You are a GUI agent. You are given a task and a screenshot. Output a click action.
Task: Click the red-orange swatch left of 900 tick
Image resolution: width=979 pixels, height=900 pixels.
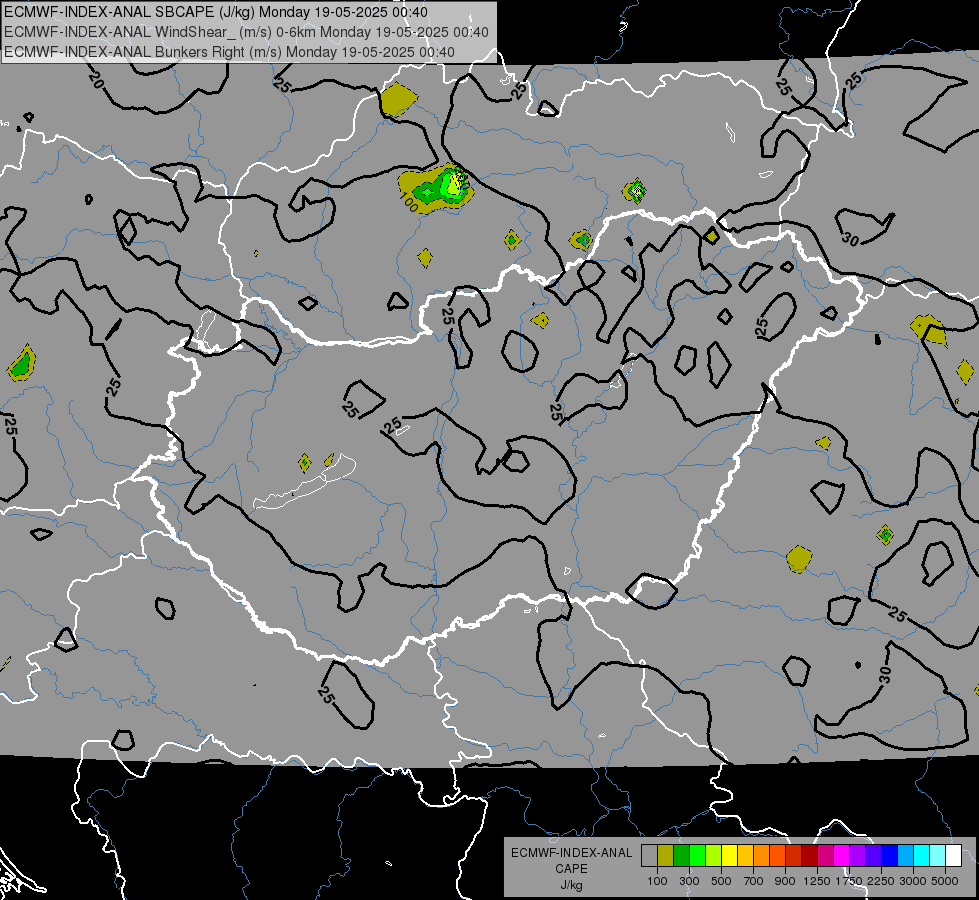(777, 856)
